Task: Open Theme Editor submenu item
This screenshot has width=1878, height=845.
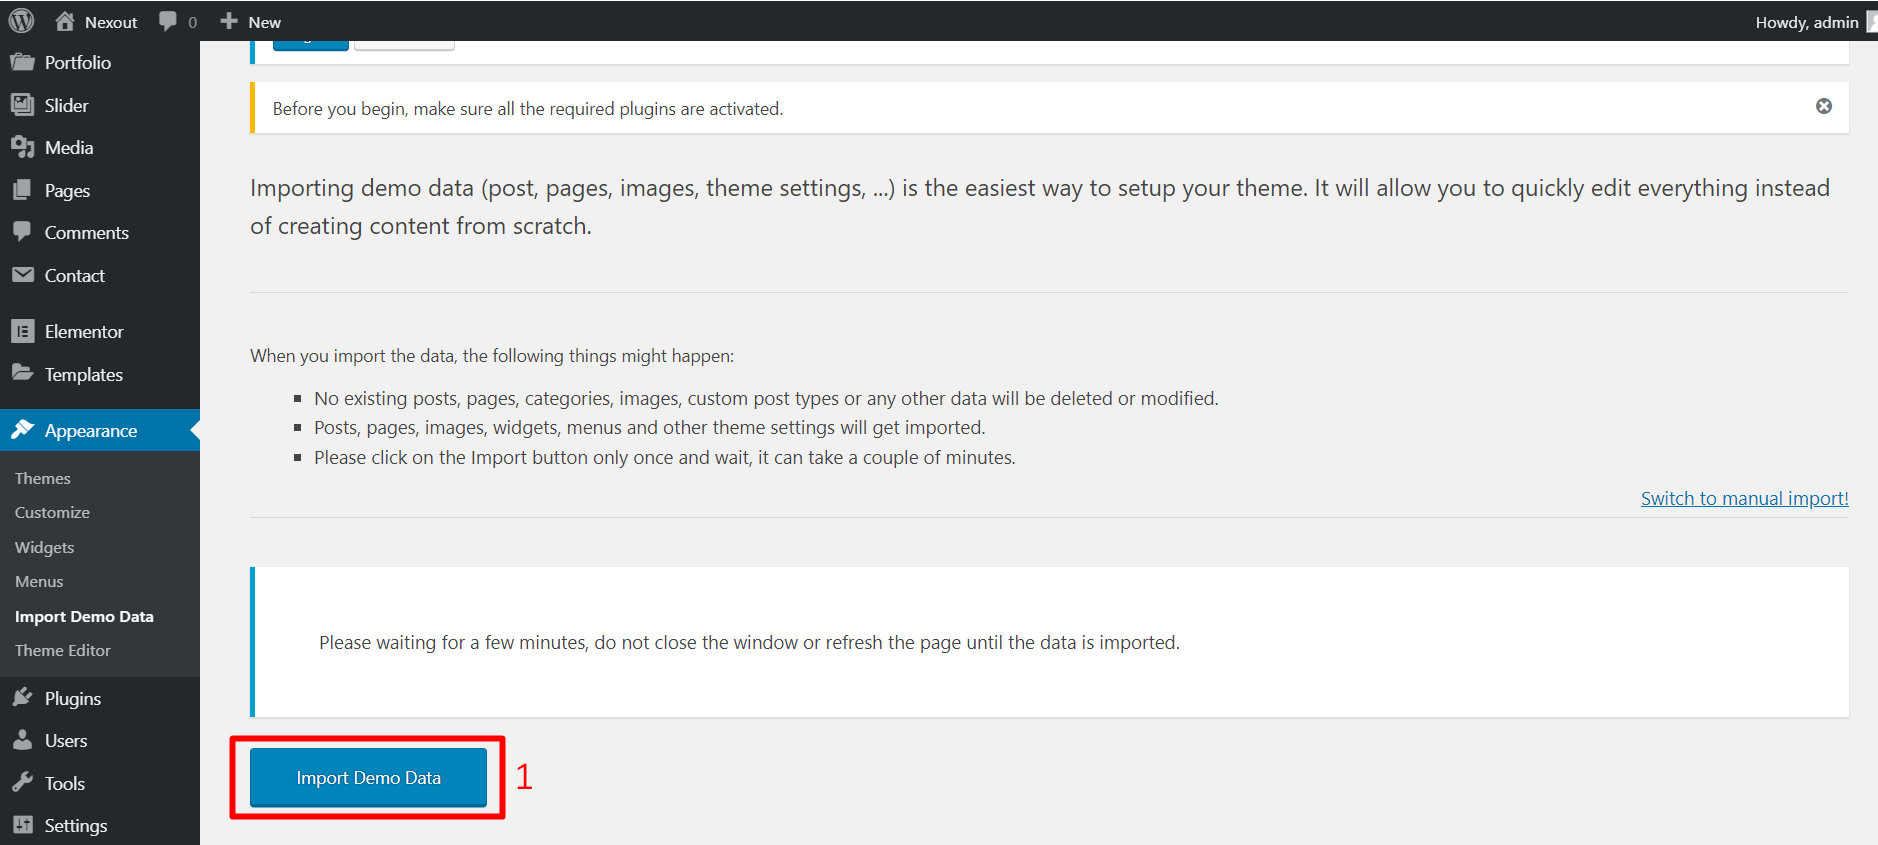Action: (63, 650)
